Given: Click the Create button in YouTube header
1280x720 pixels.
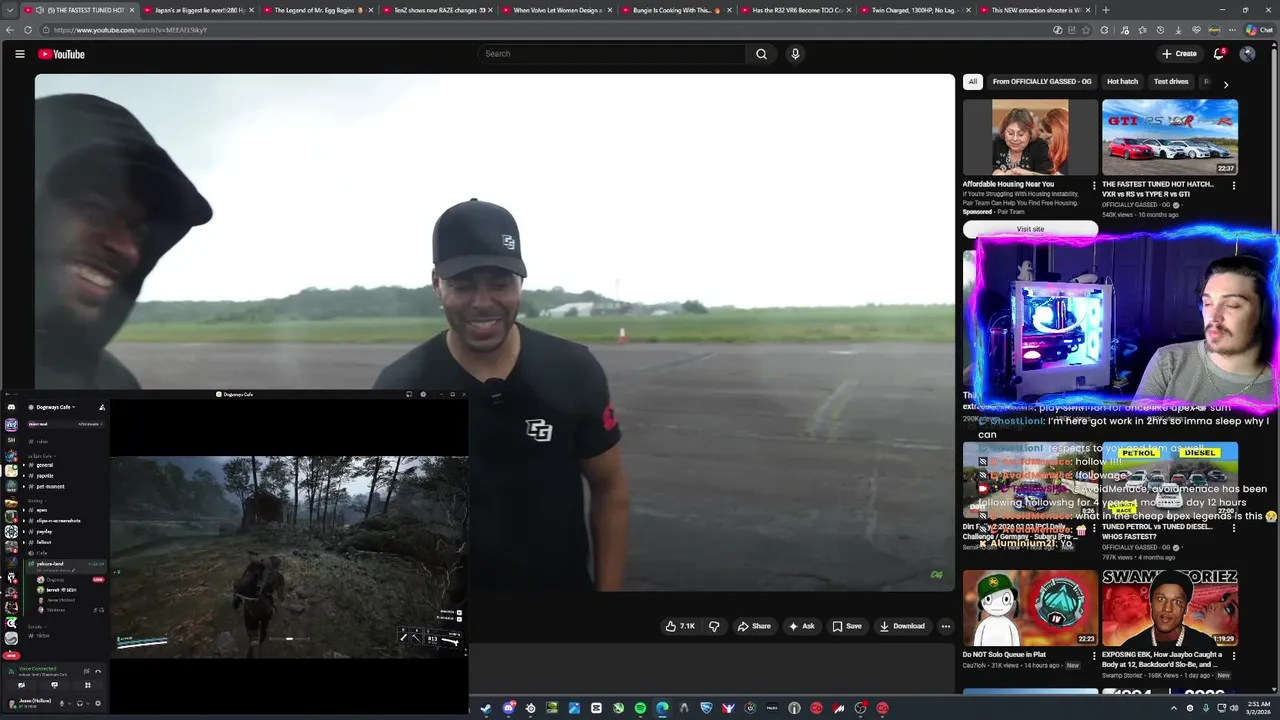Looking at the screenshot, I should pyautogui.click(x=1179, y=54).
